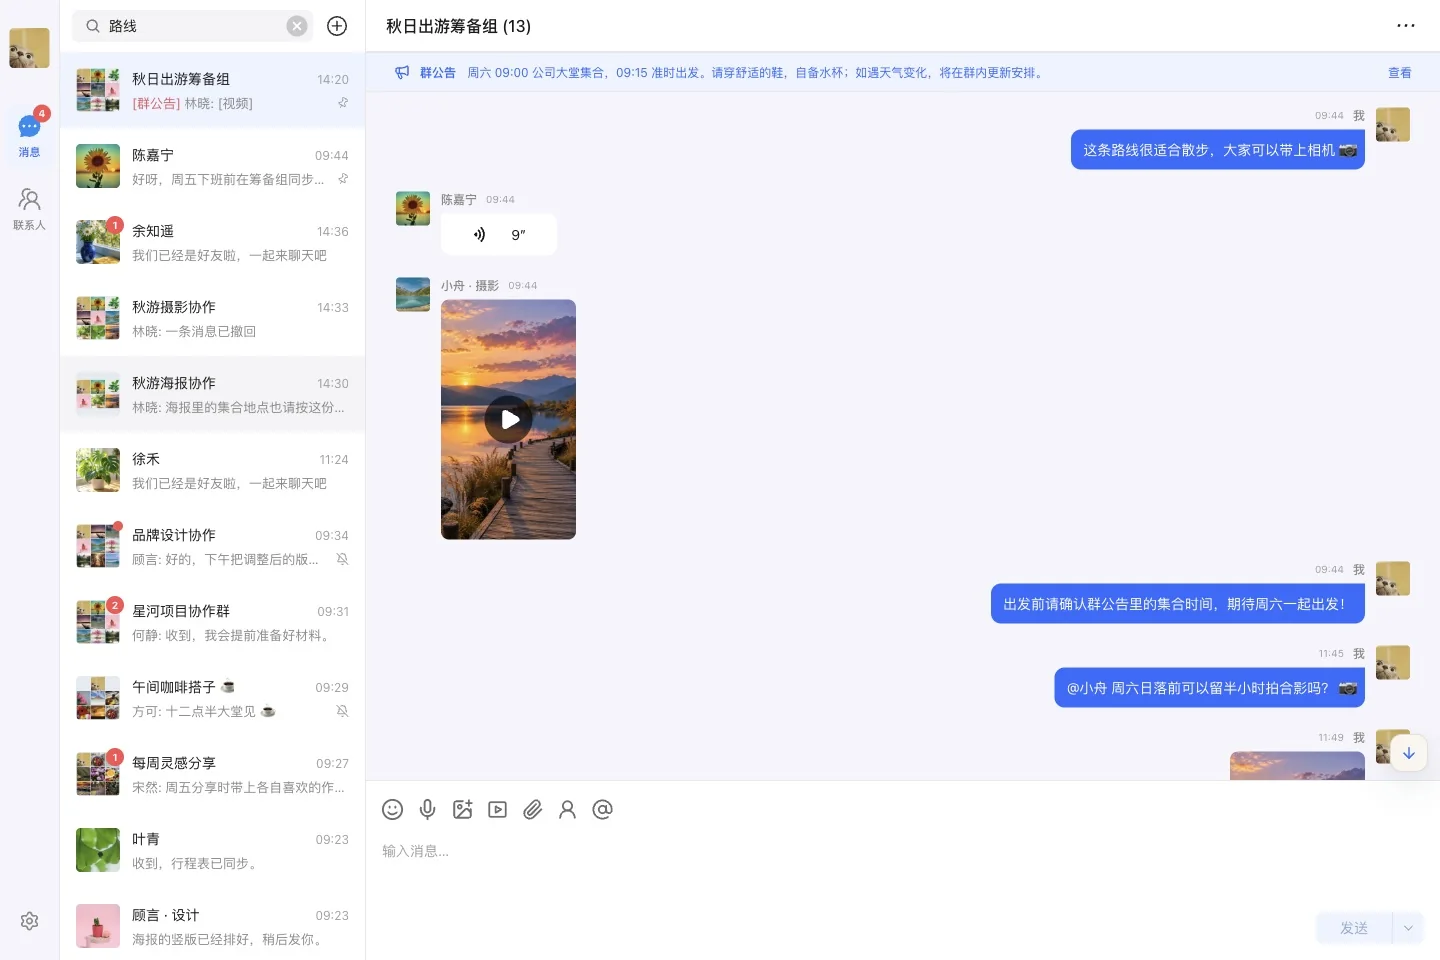Play 陈嘉宁's 9-second voice message
Screen dimensions: 1440x960
click(498, 234)
